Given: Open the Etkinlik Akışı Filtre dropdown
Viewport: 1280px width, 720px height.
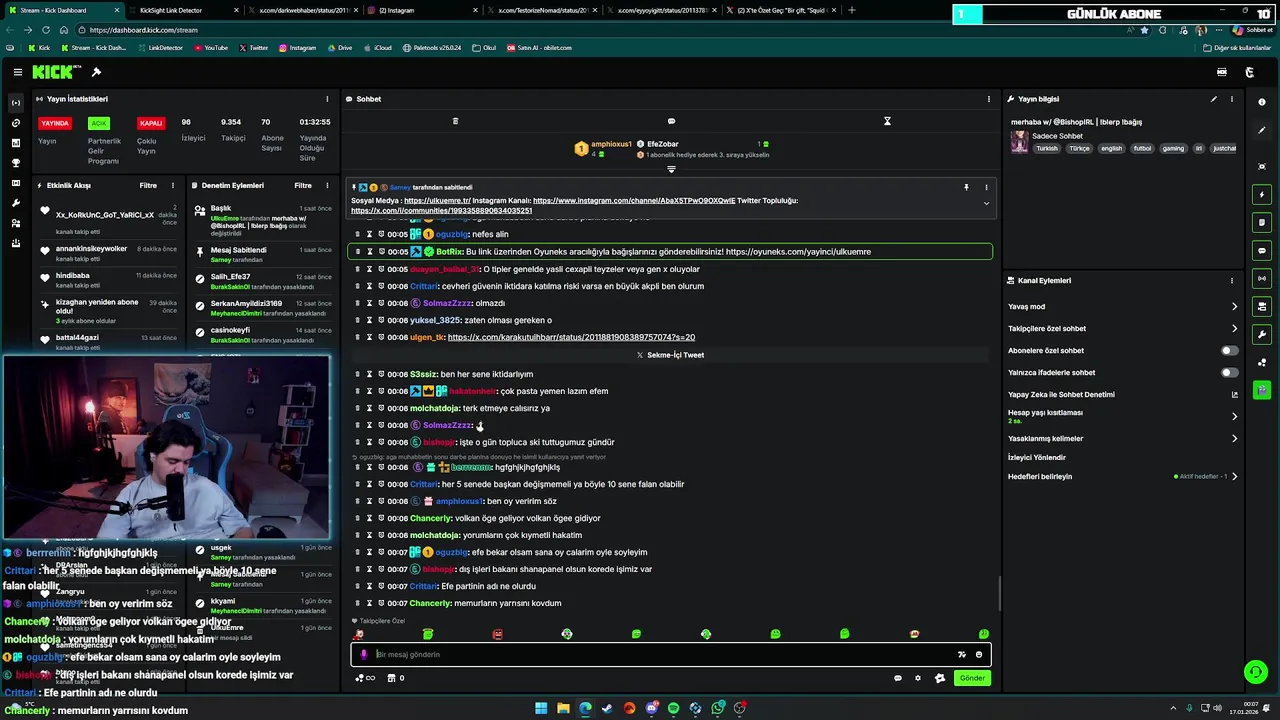Looking at the screenshot, I should [148, 185].
